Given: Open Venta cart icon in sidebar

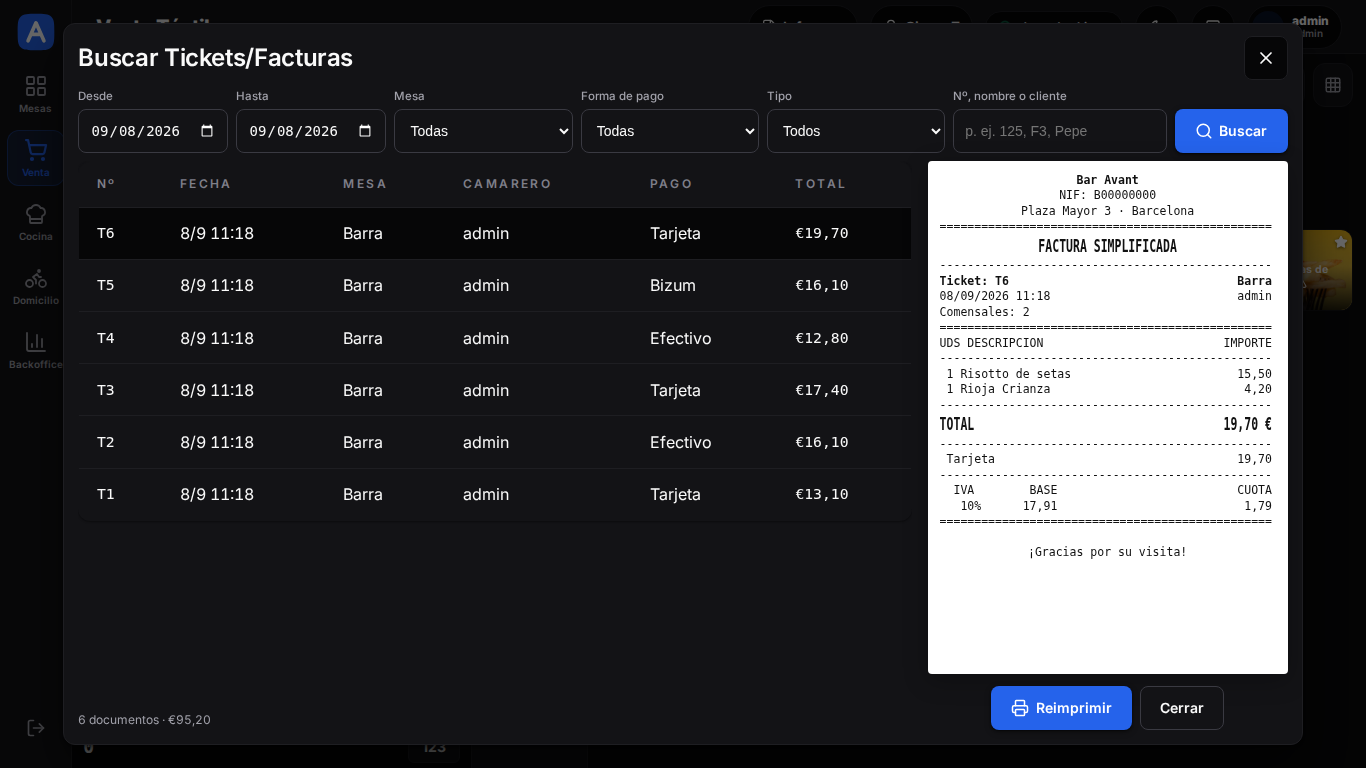Looking at the screenshot, I should (36, 151).
